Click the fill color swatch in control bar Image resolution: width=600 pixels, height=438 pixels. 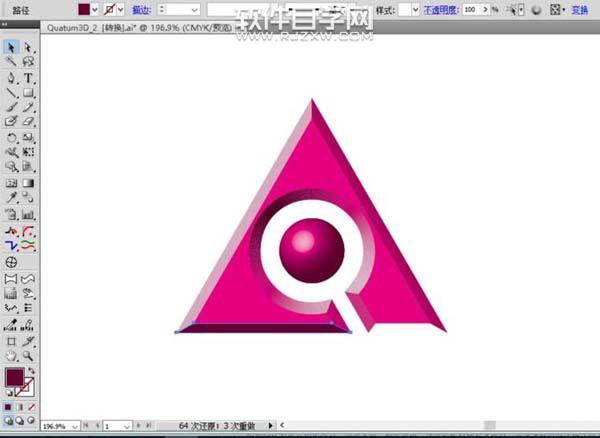click(x=84, y=10)
